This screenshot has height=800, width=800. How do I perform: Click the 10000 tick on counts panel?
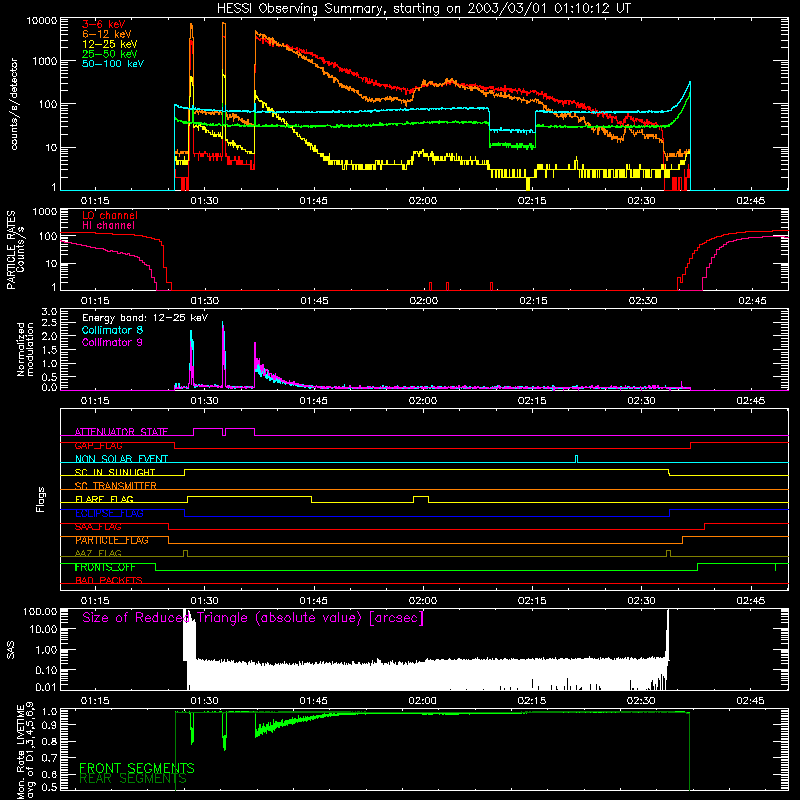(x=42, y=21)
